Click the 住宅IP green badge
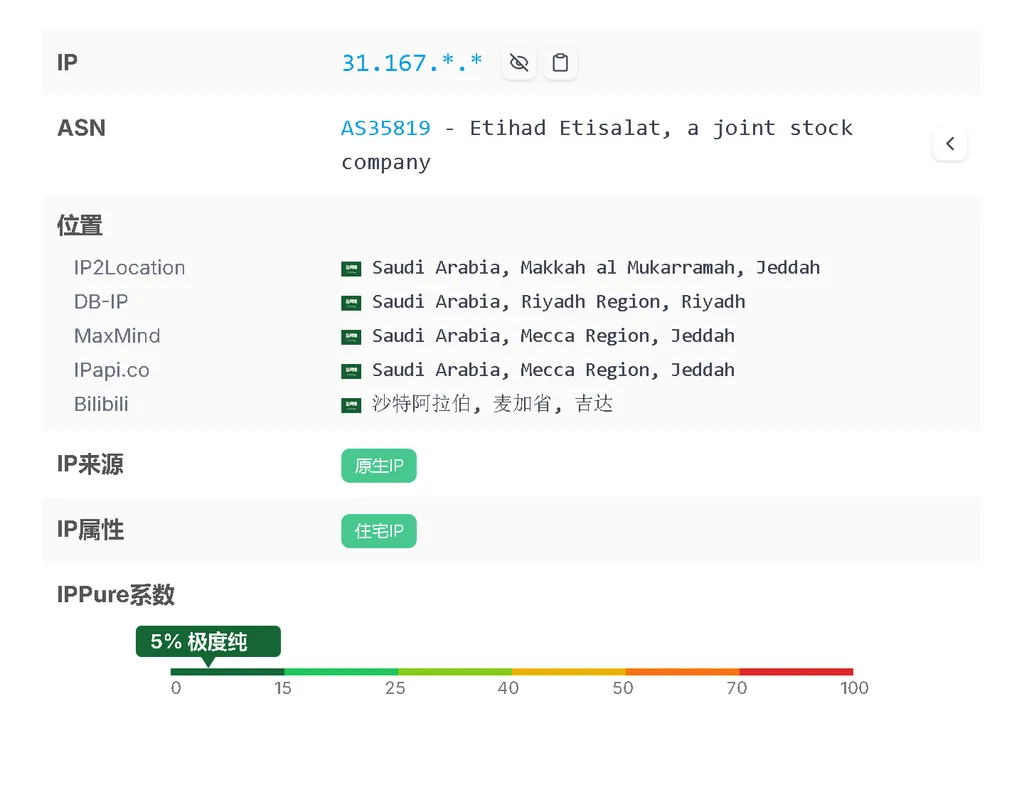This screenshot has width=1024, height=792. coord(379,531)
